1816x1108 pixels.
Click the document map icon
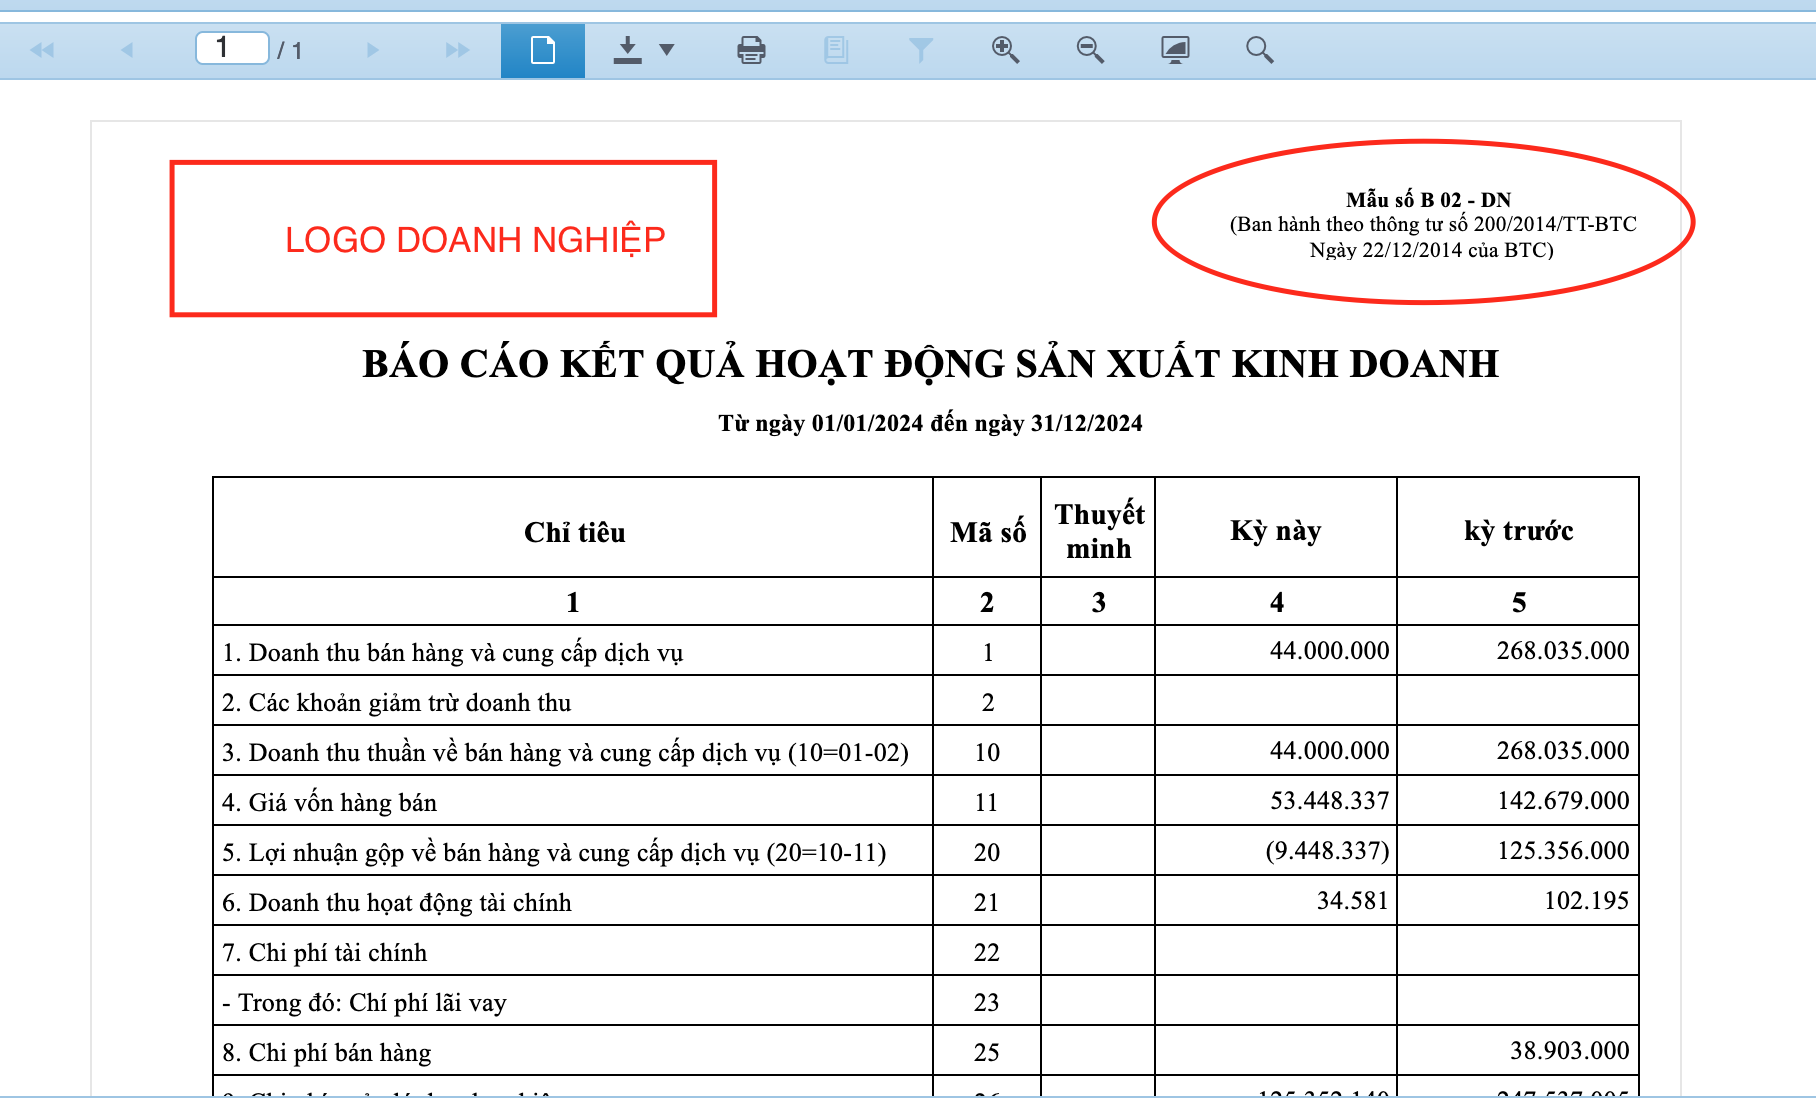(836, 50)
